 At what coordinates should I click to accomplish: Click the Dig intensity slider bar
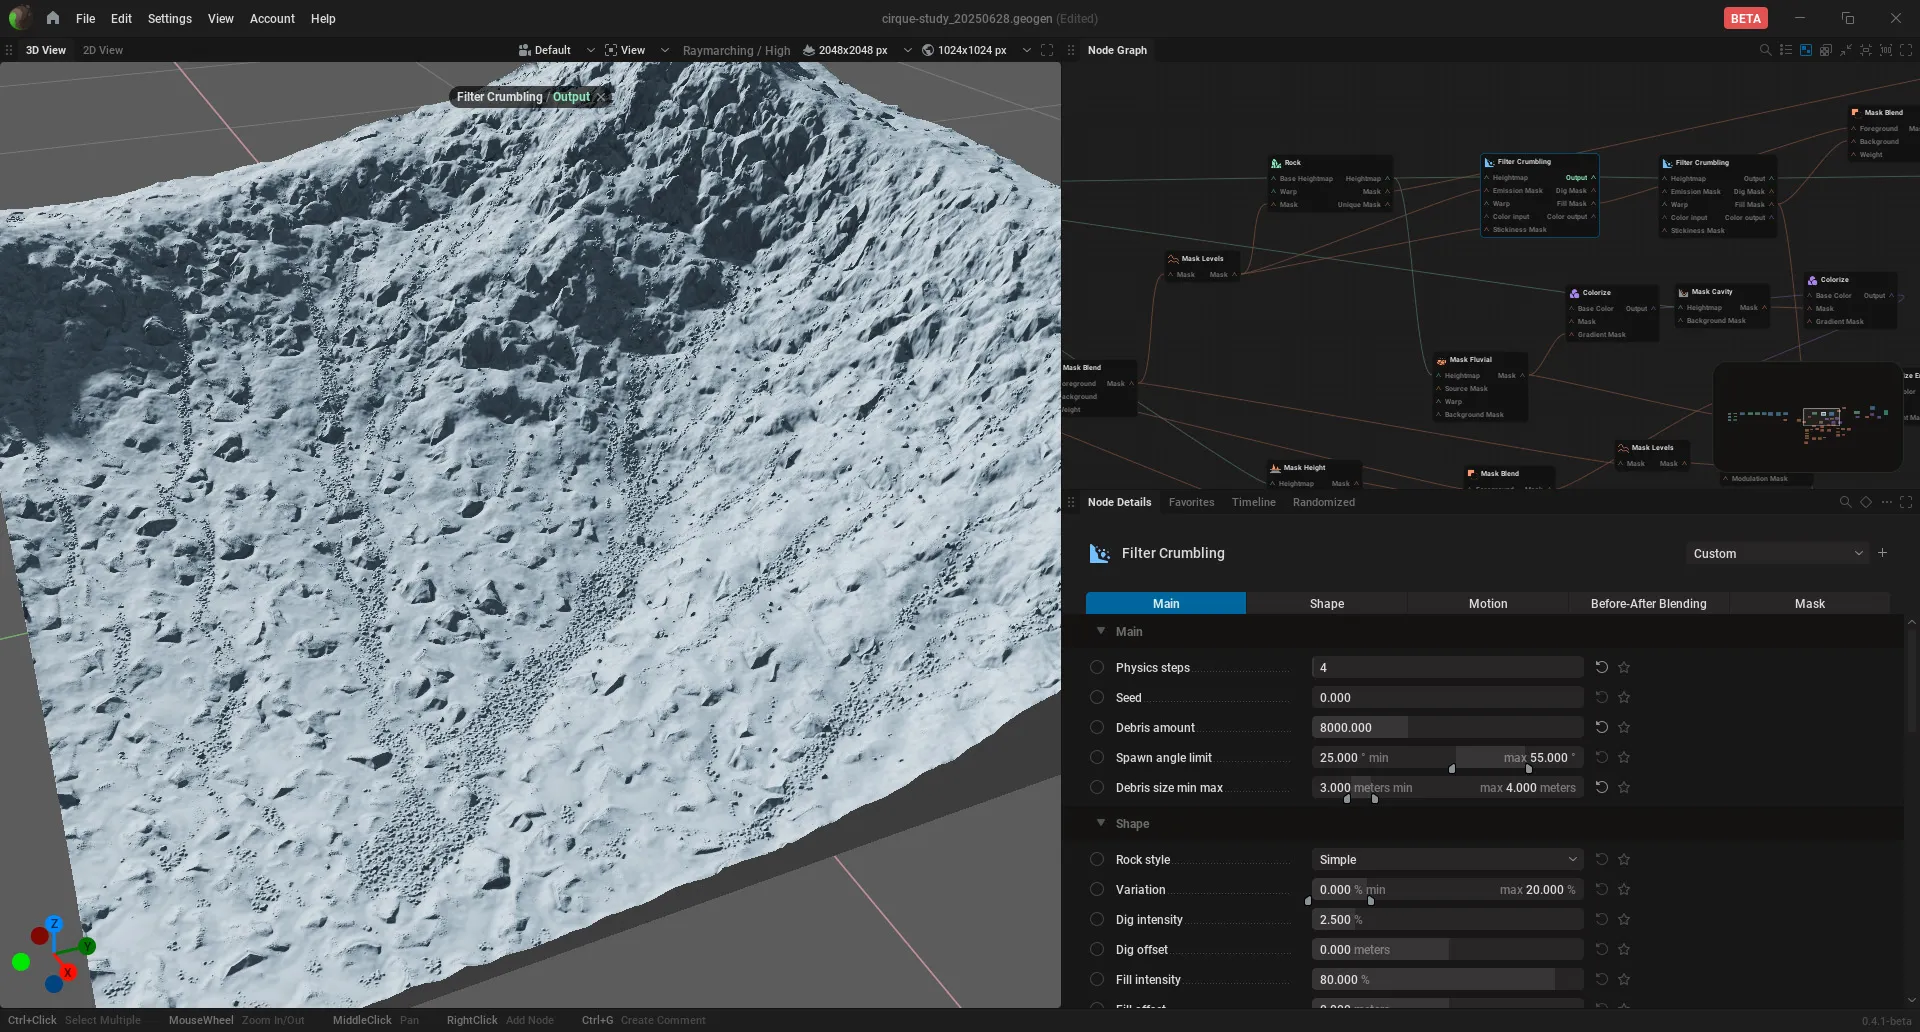click(1447, 919)
